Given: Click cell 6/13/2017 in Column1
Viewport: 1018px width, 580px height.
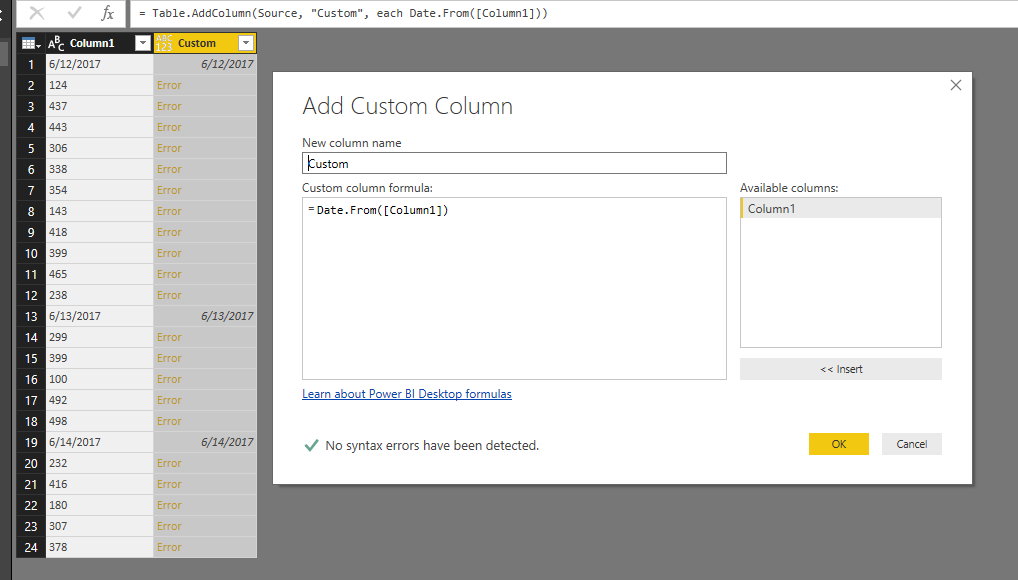Looking at the screenshot, I should point(99,316).
